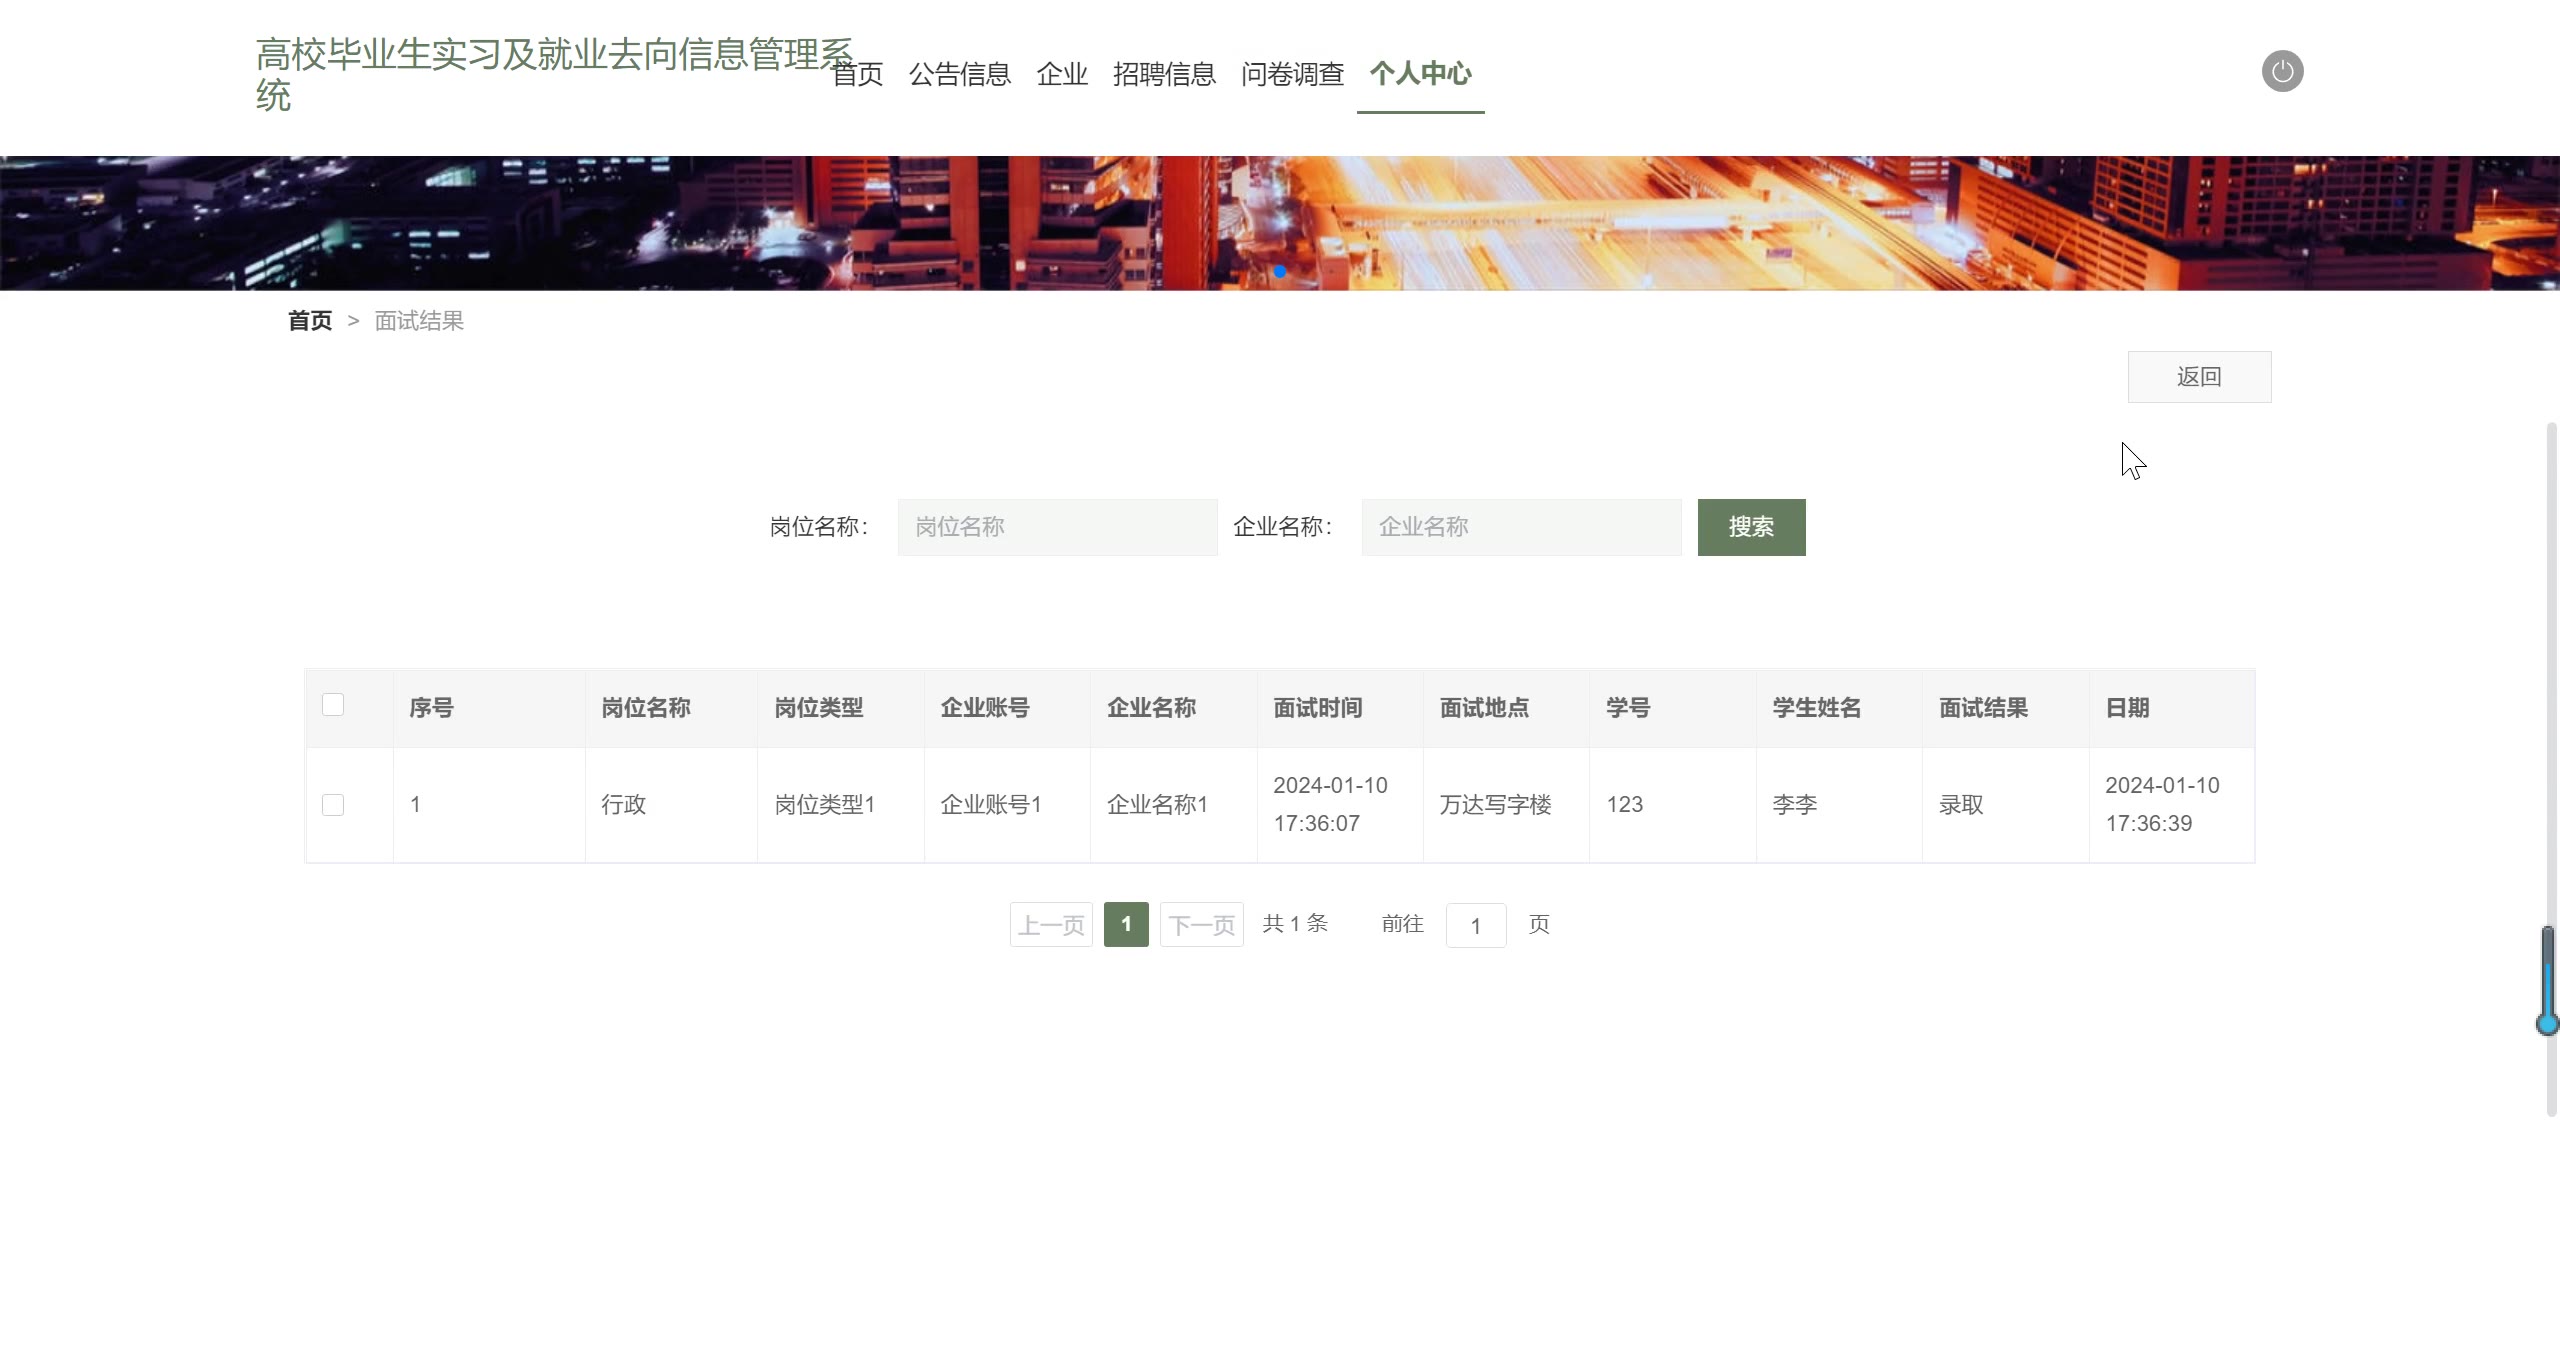Image resolution: width=2560 pixels, height=1356 pixels.
Task: Click the green 搜索 button
Action: [x=1751, y=527]
